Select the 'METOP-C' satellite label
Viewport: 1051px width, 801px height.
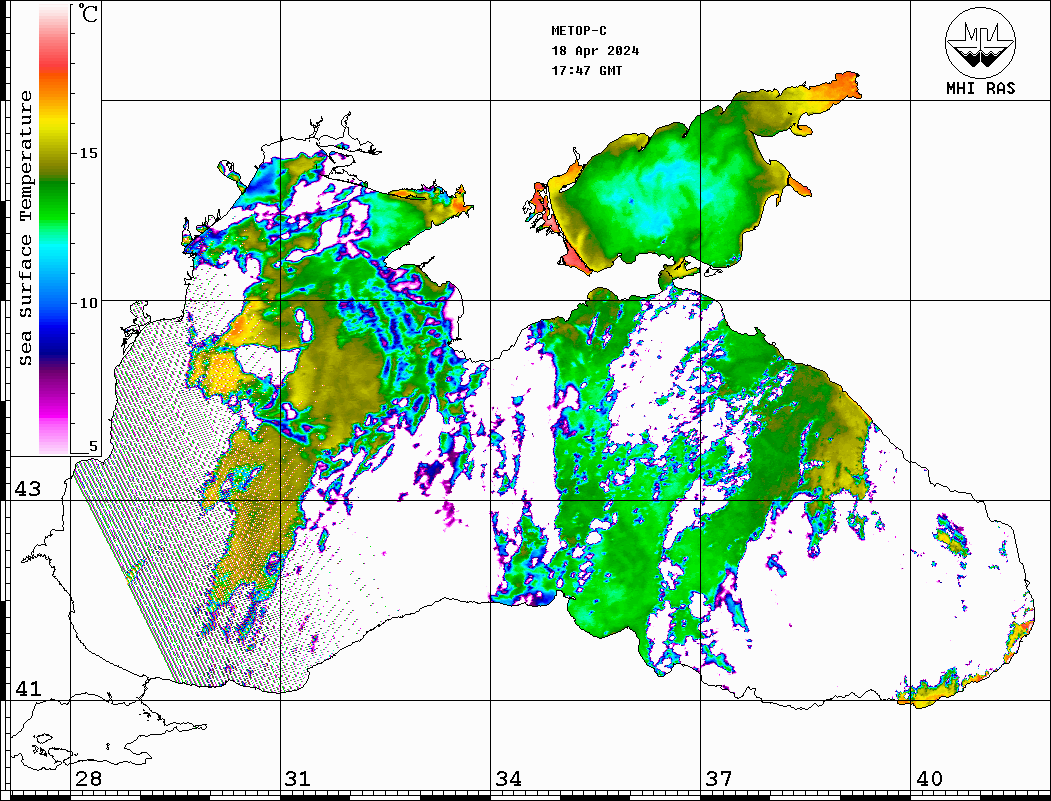[579, 31]
